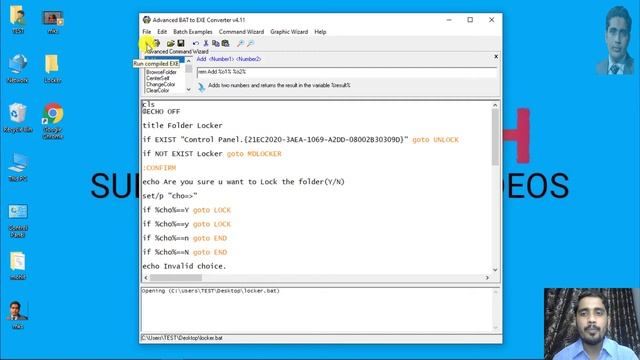
Task: Click the 'rem Add %o1% %o2%' command field
Action: pyautogui.click(x=347, y=72)
